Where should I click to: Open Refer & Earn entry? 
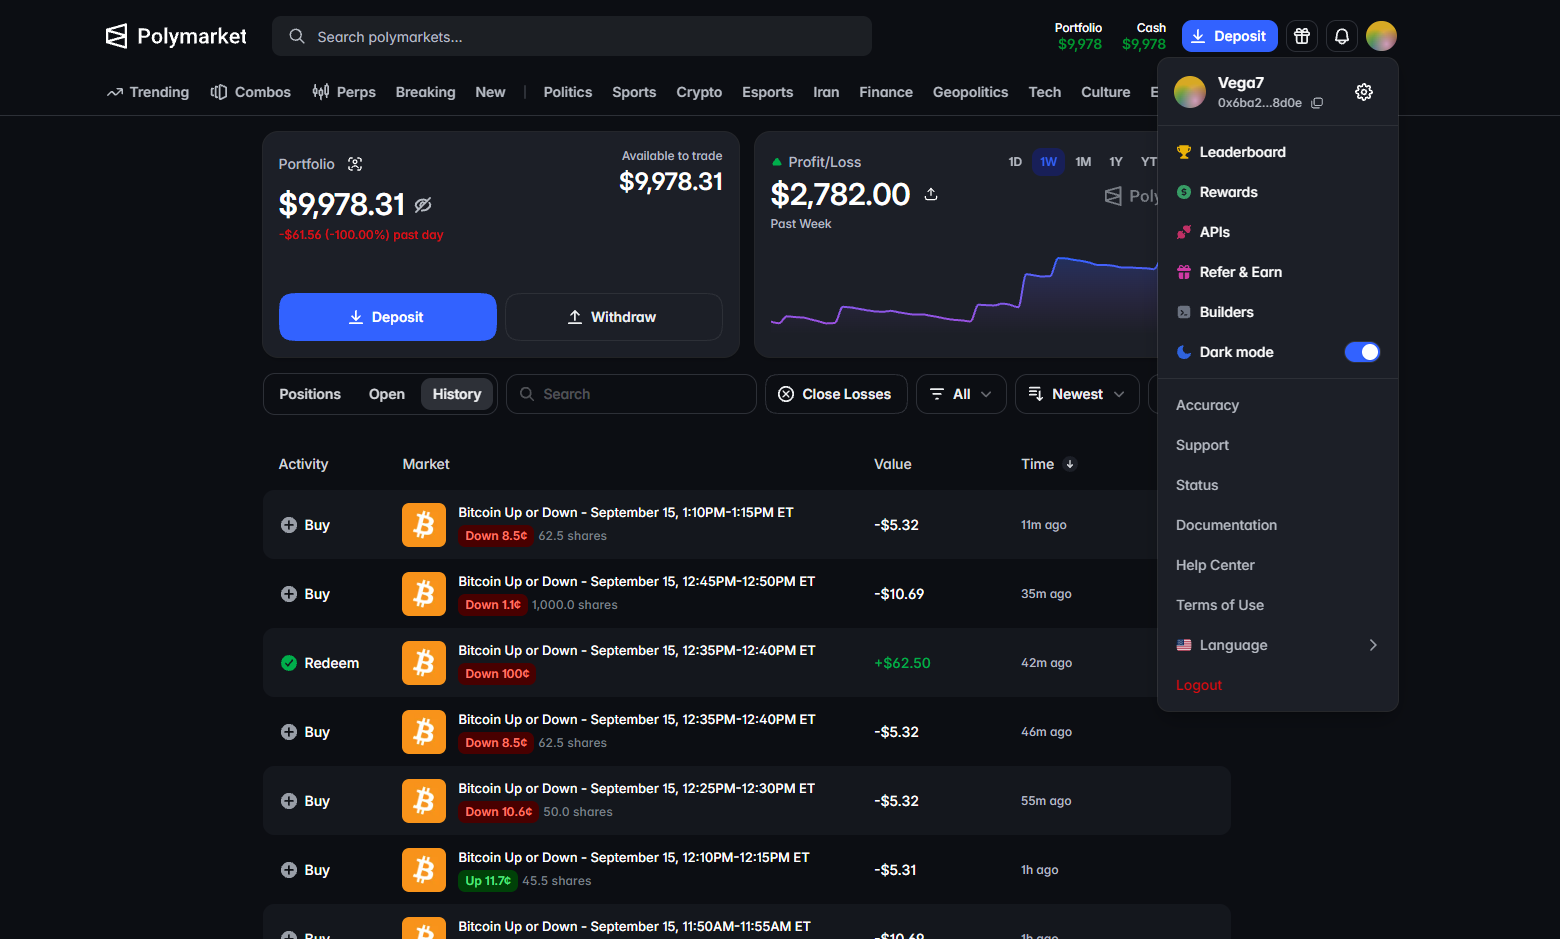click(1278, 272)
